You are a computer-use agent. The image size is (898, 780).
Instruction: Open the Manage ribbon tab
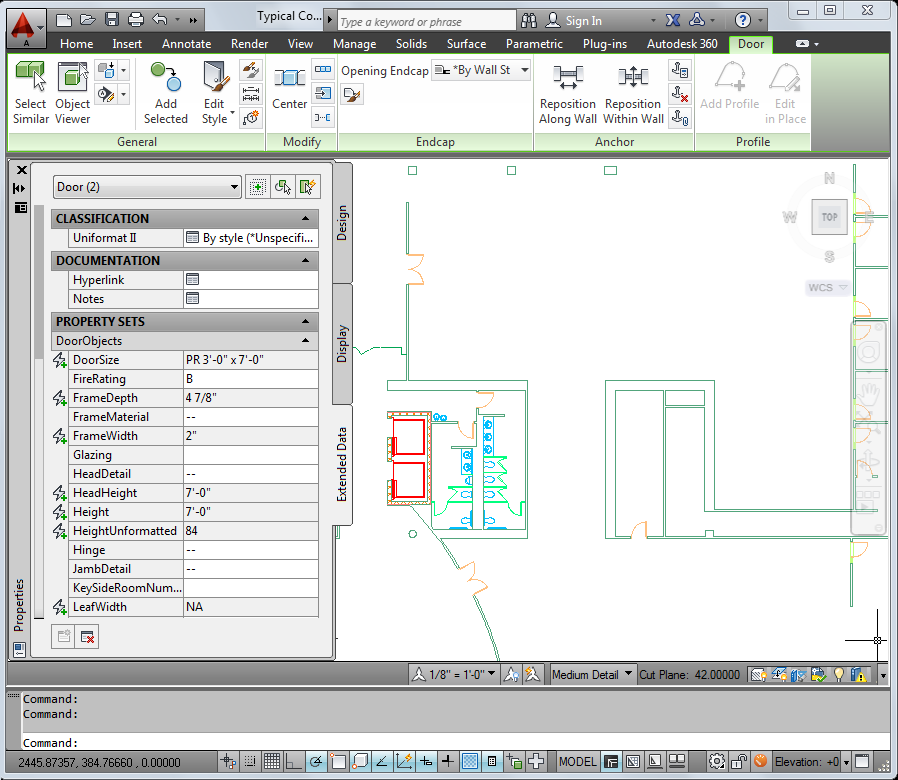pos(355,44)
